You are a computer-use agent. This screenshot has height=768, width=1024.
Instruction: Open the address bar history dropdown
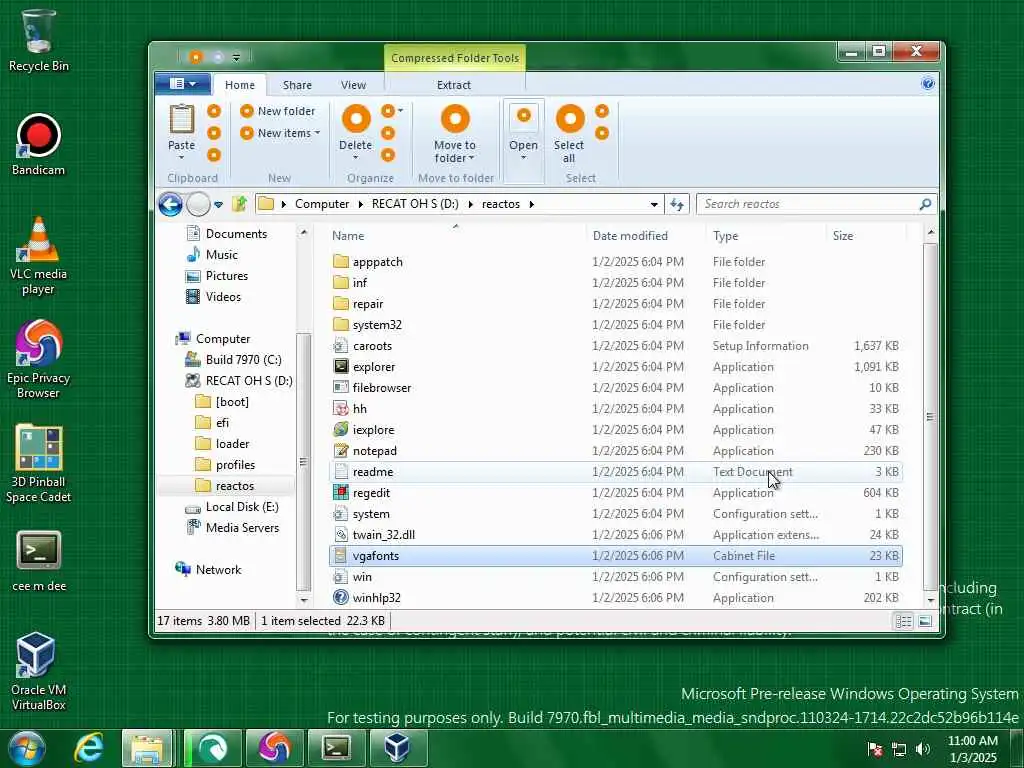654,204
